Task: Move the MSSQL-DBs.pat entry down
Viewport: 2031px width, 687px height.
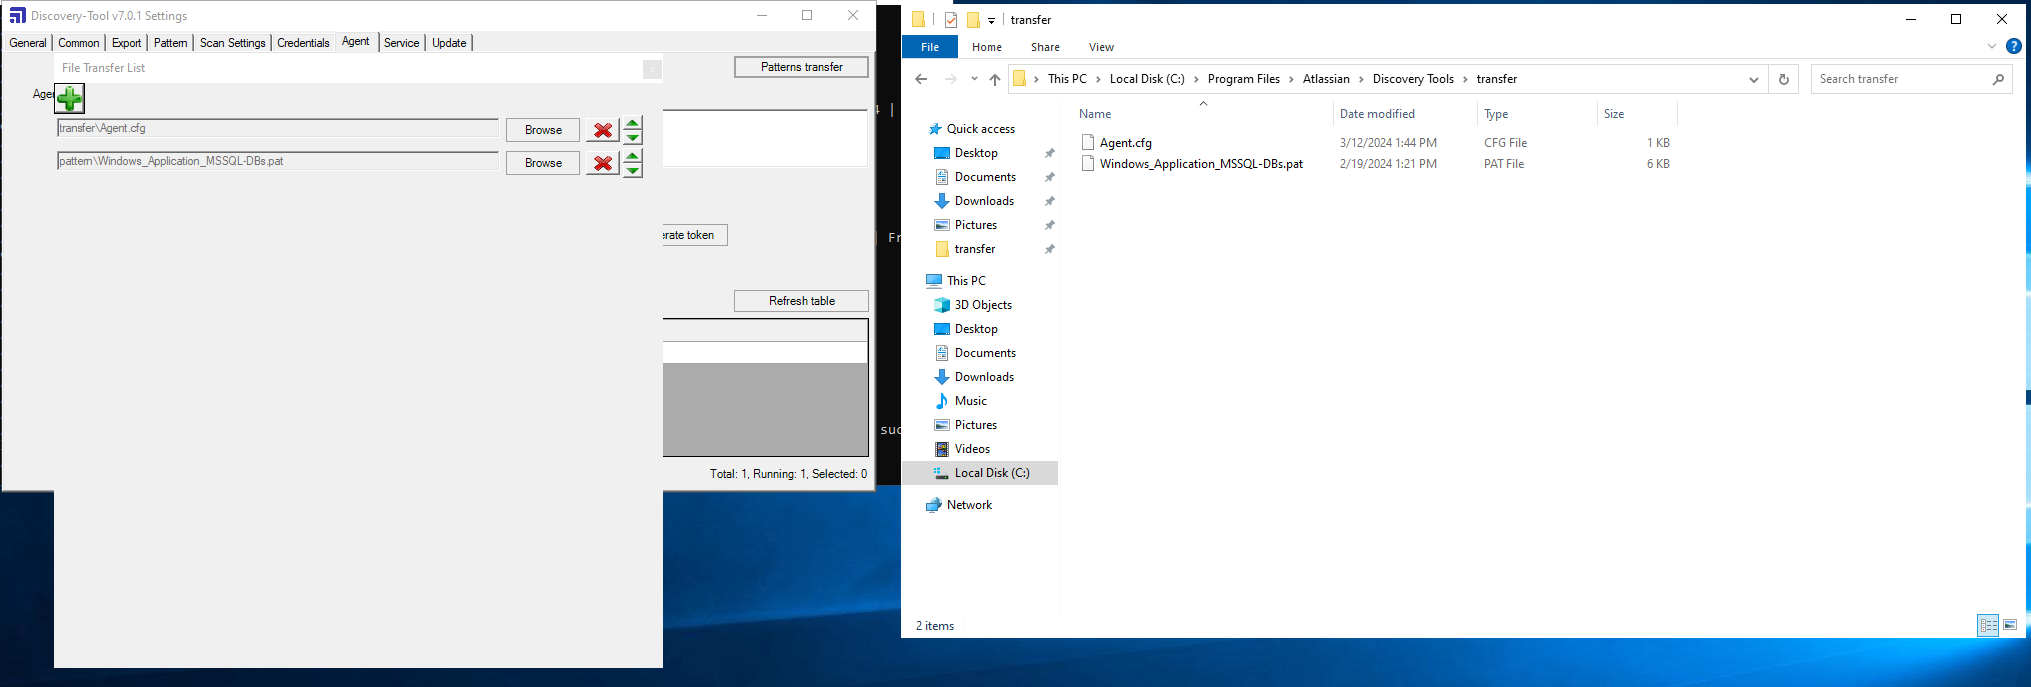Action: click(x=633, y=170)
